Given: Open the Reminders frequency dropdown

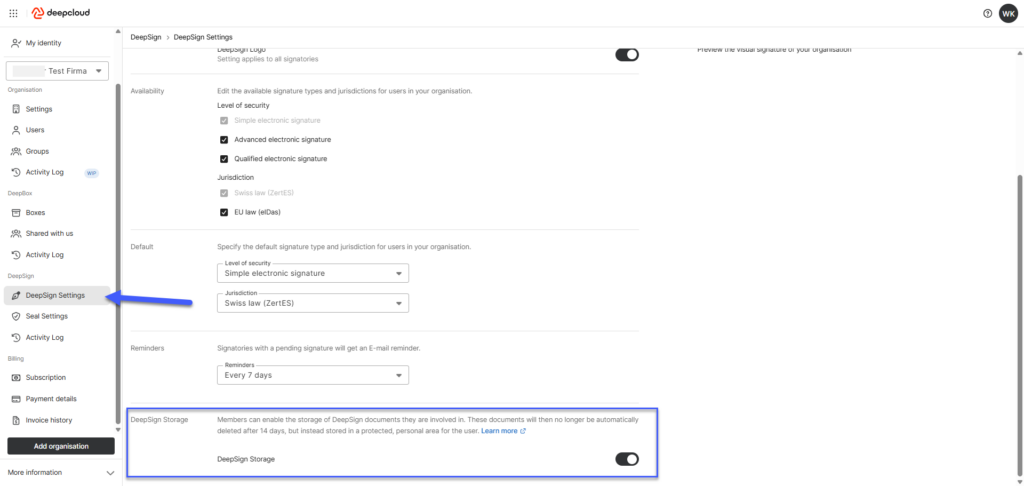Looking at the screenshot, I should pos(312,375).
